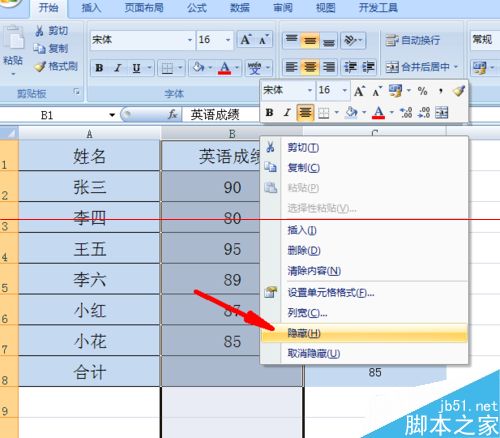Screen dimensions: 500x438
Task: Switch to the 插入 tab
Action: pos(91,7)
